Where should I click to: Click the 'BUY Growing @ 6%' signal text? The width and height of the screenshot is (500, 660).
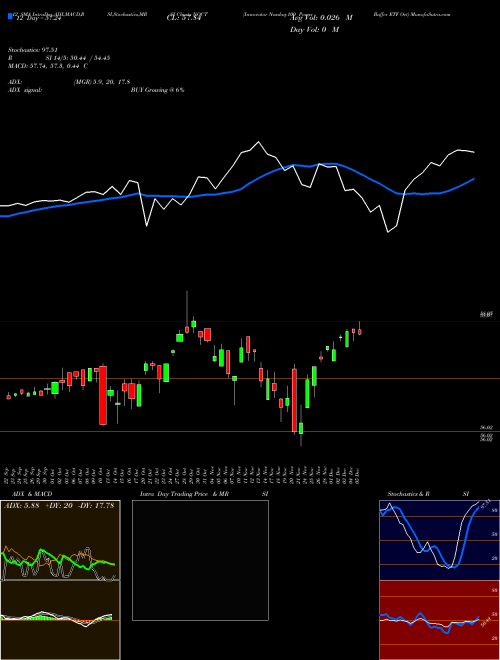point(157,90)
